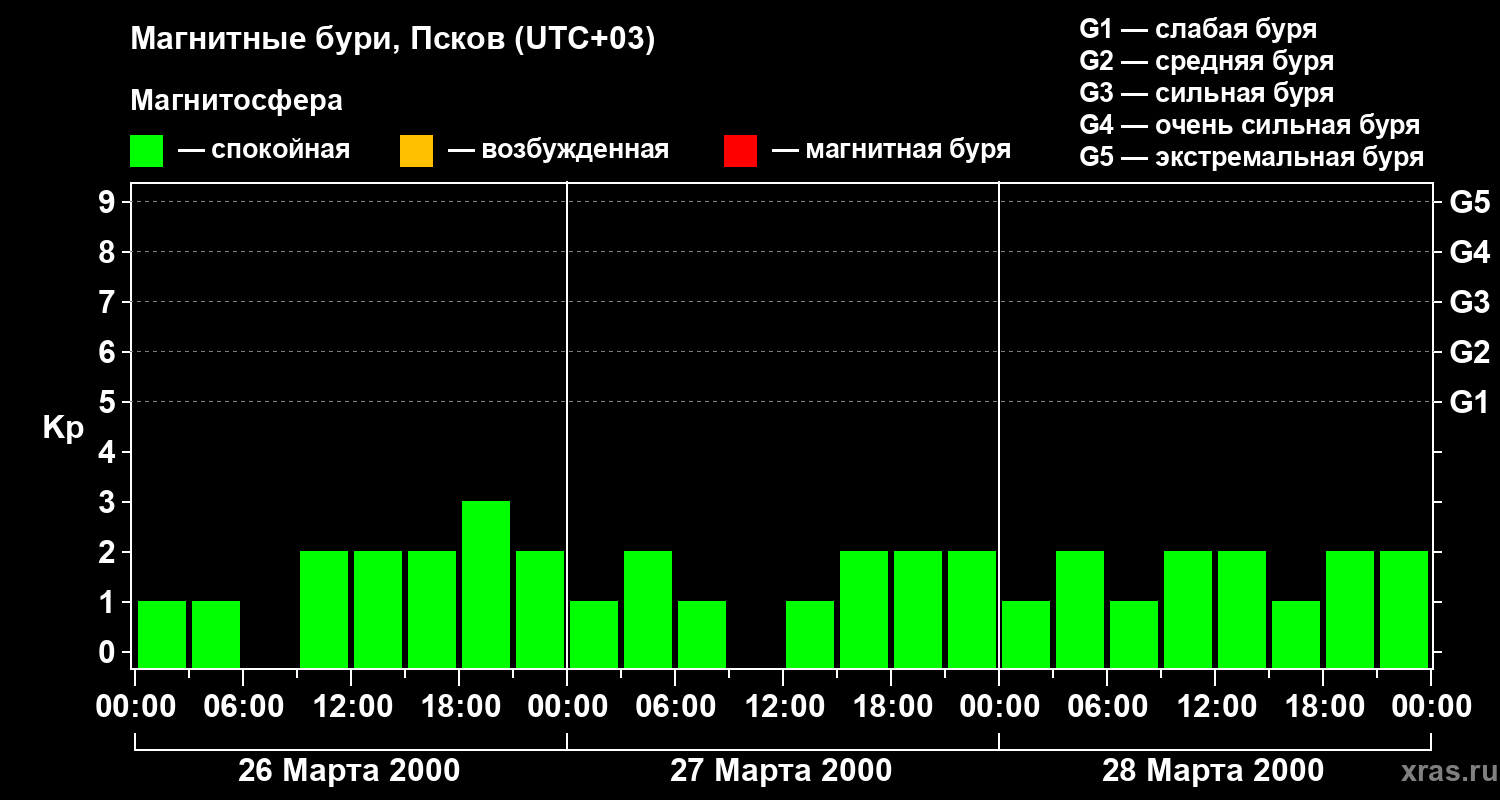
Task: Click the '26 Марта 2000' date label
Action: point(349,771)
